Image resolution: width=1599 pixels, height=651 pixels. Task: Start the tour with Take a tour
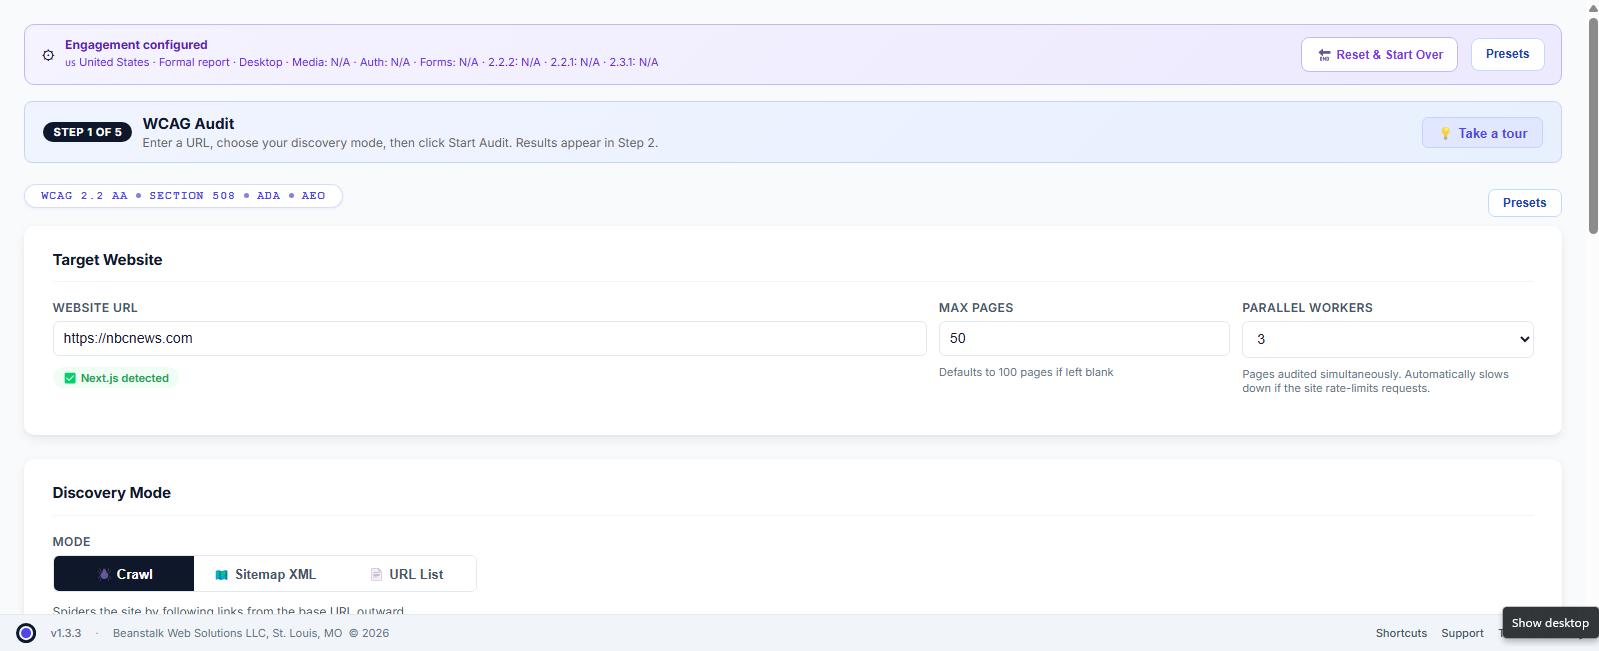(1482, 133)
